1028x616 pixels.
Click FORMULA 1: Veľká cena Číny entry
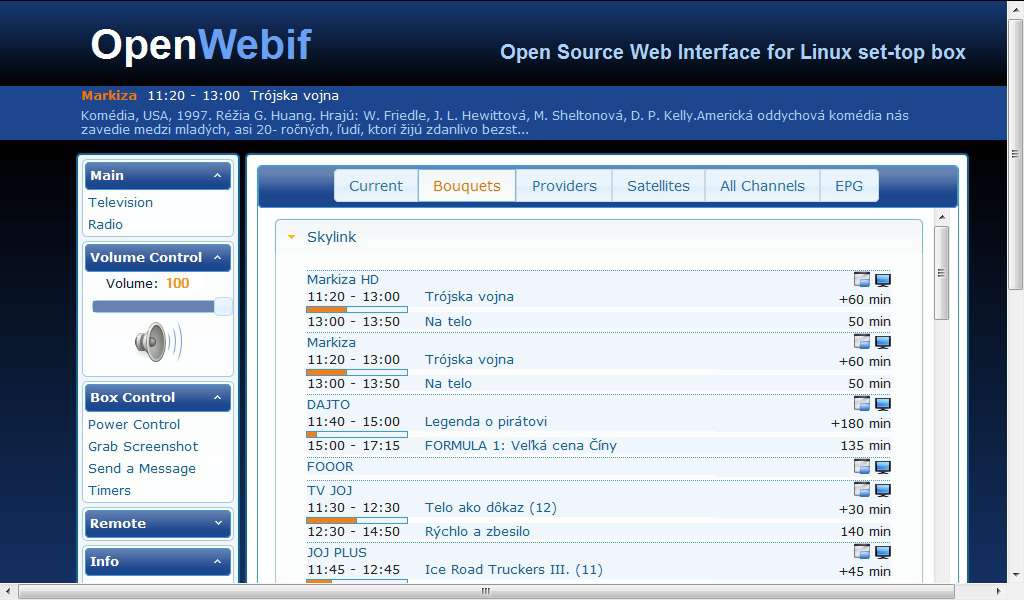pyautogui.click(x=521, y=446)
